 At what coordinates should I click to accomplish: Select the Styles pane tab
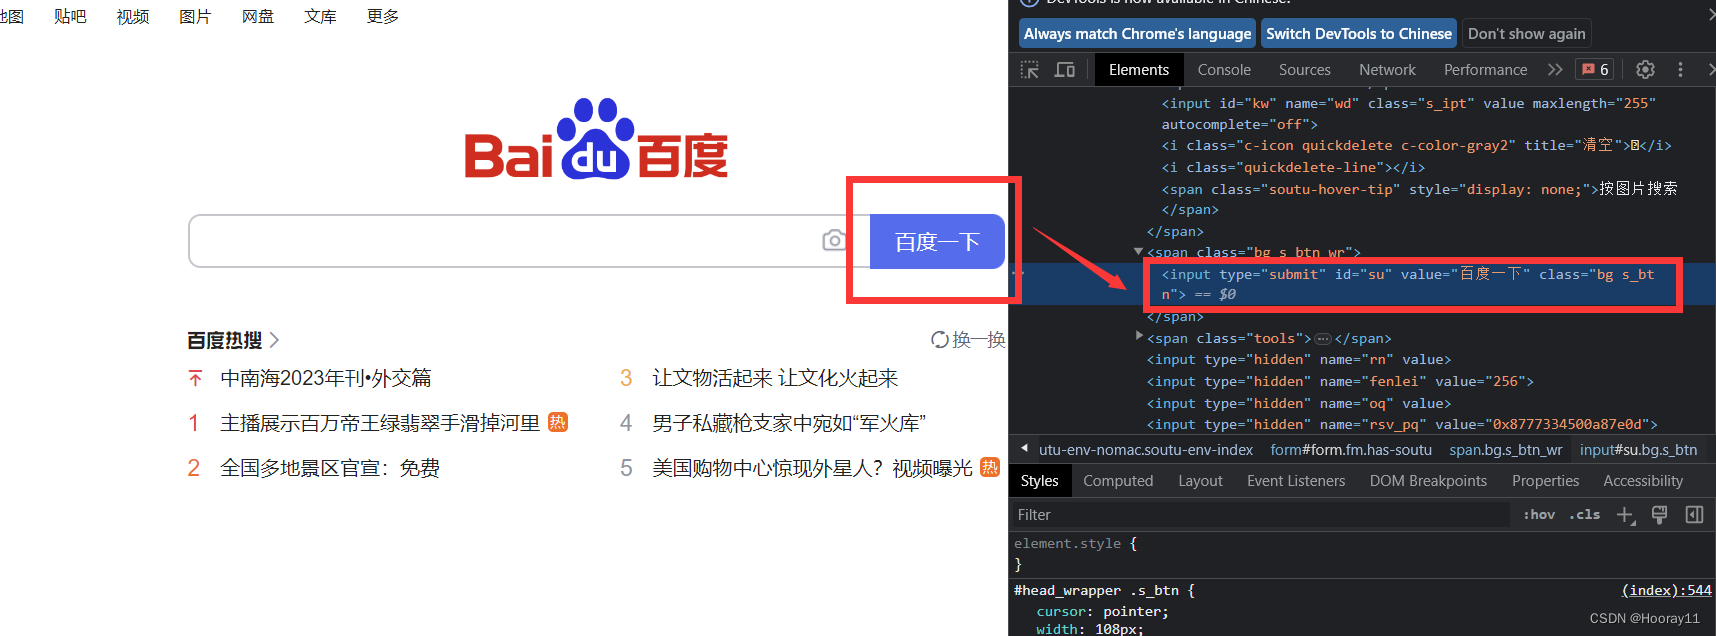point(1039,481)
